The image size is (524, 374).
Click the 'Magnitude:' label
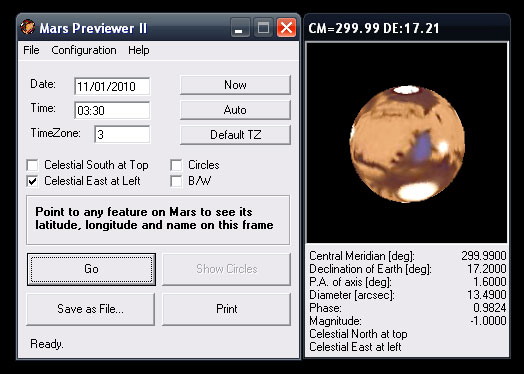(x=335, y=321)
